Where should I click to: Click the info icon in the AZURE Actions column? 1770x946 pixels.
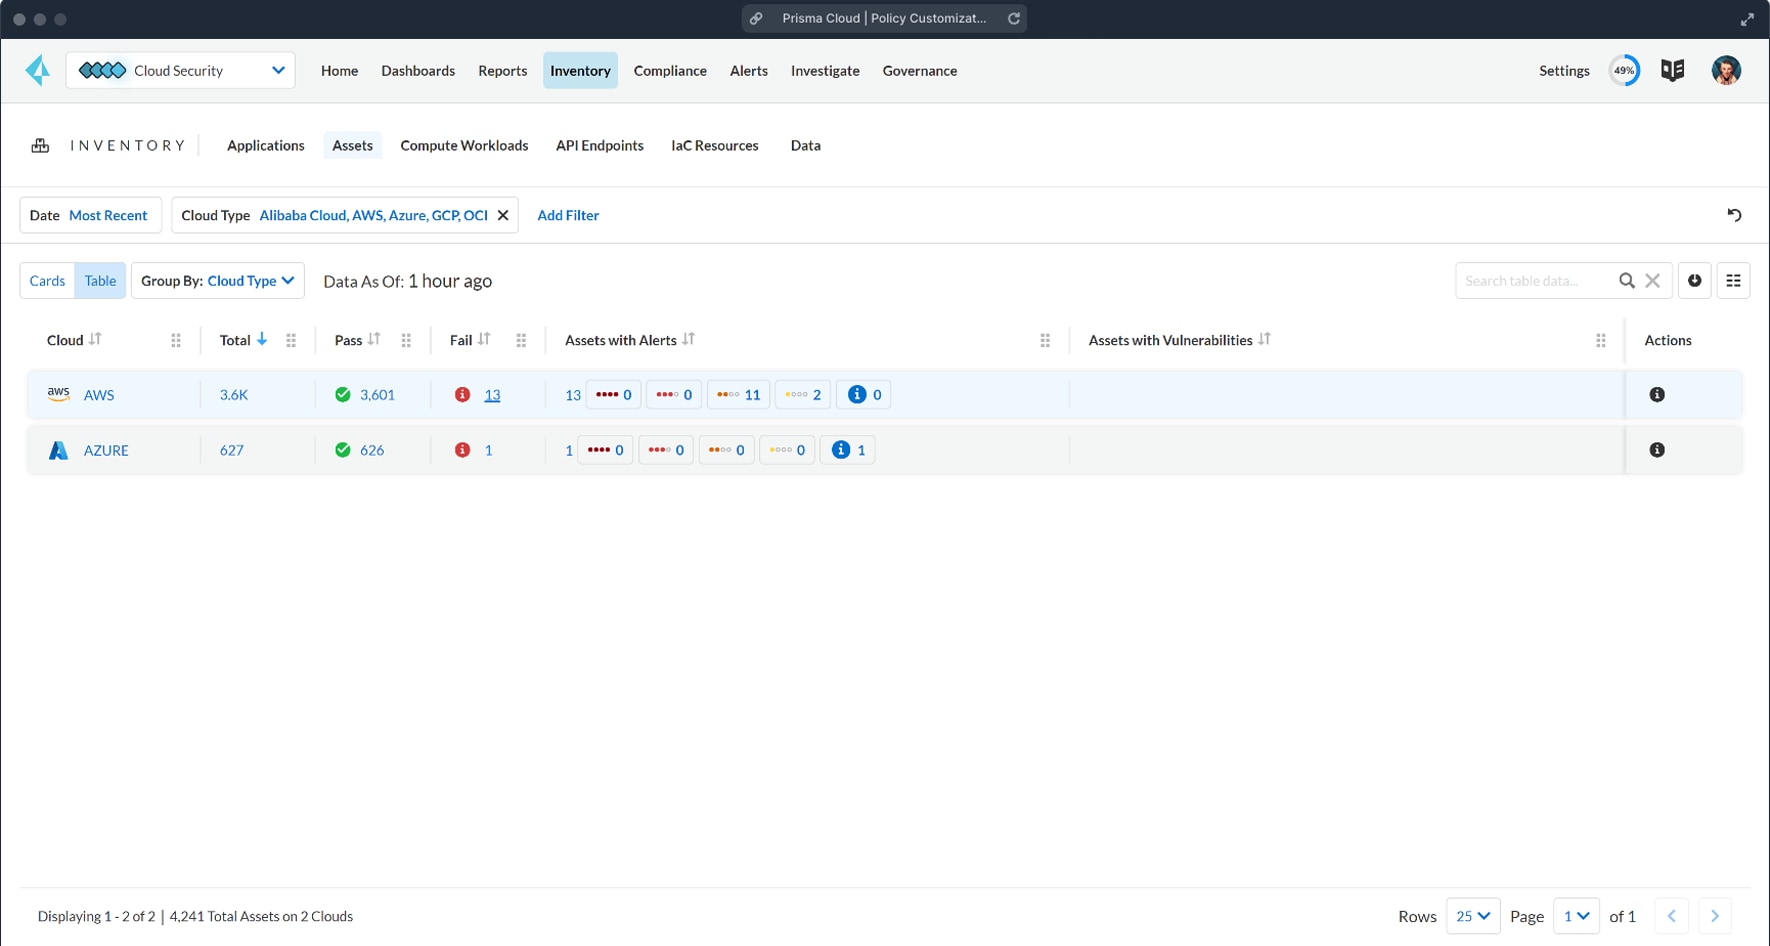[x=1658, y=450]
